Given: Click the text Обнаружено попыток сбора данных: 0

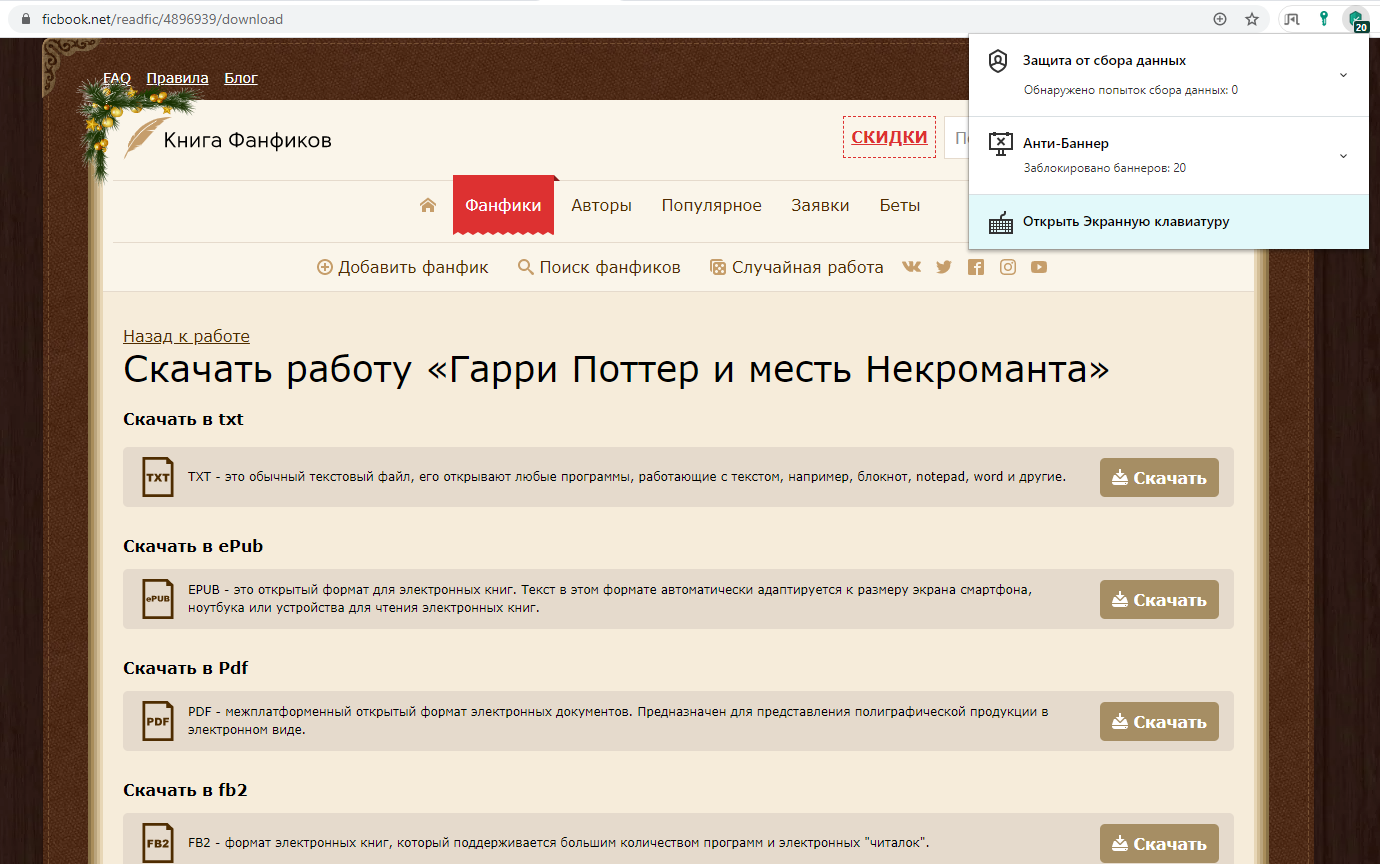Looking at the screenshot, I should [x=1131, y=90].
